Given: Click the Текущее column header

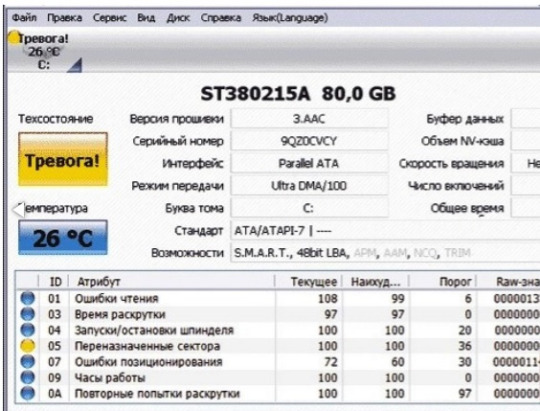Looking at the screenshot, I should coord(308,282).
